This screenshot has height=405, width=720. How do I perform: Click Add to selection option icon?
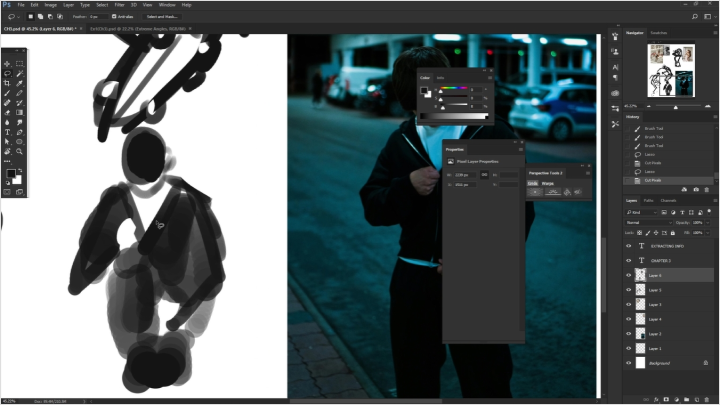(x=40, y=17)
